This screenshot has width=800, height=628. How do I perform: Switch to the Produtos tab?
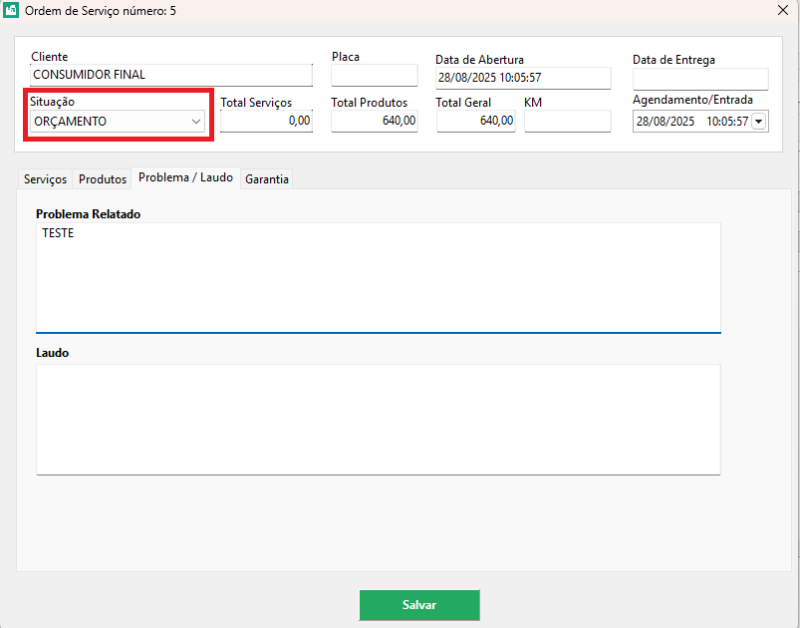(x=103, y=179)
